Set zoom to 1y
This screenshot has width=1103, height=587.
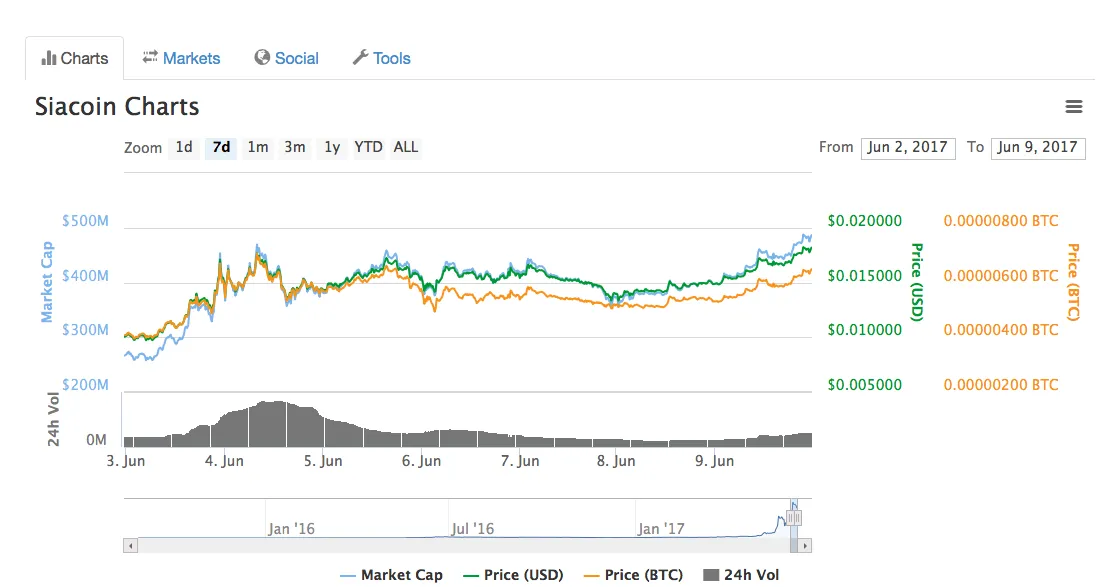[332, 147]
